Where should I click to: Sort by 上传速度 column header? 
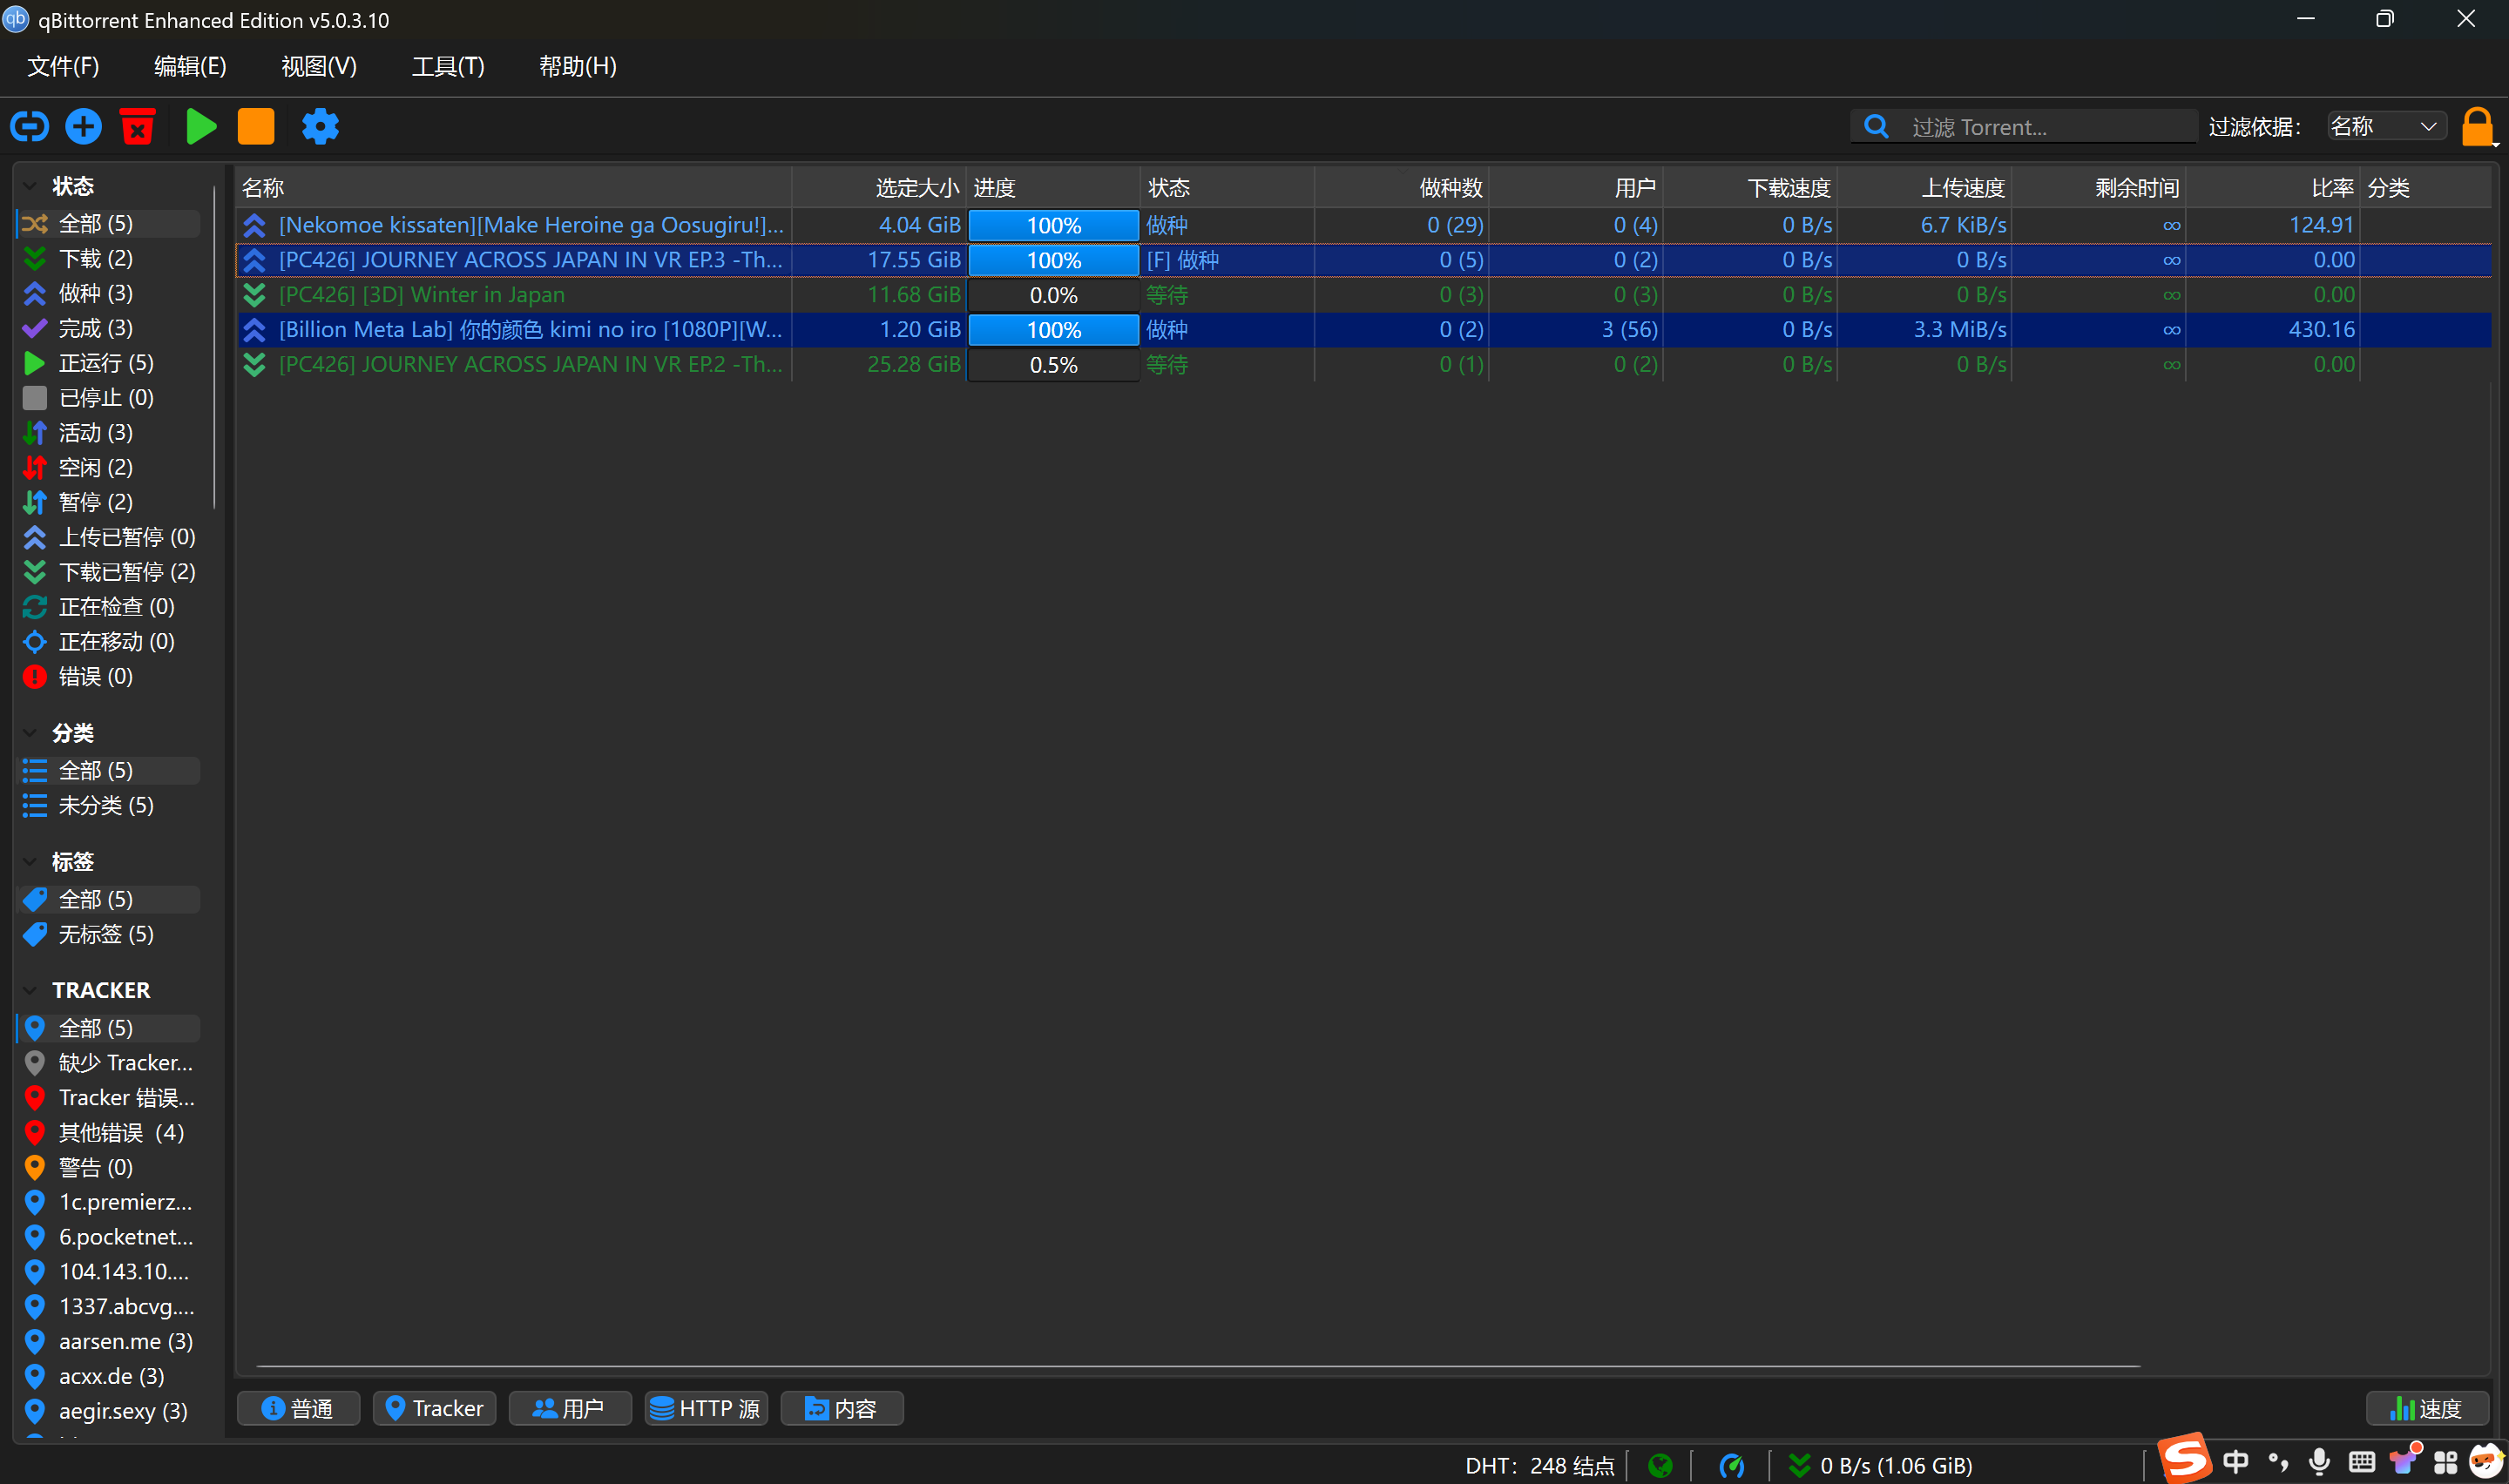click(1924, 188)
